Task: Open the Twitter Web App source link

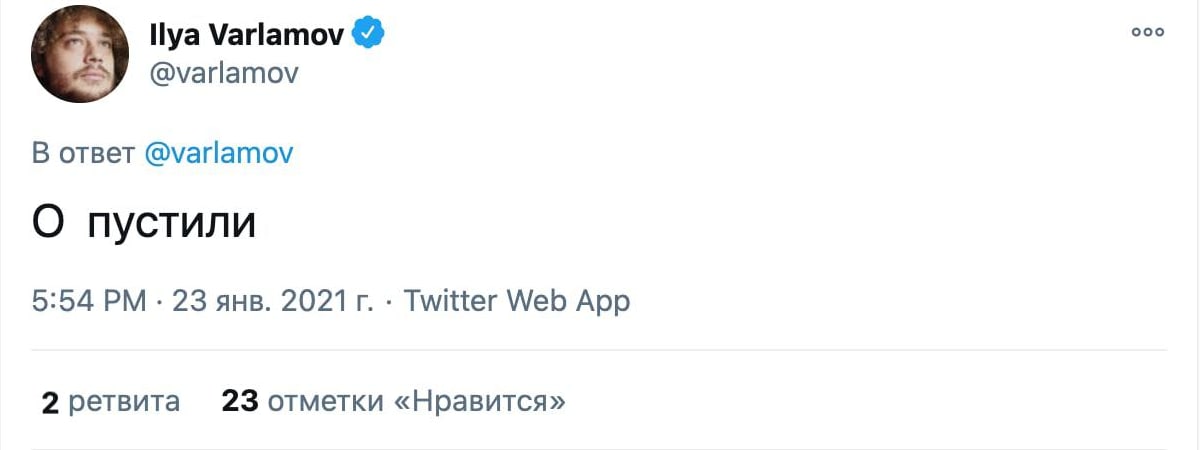Action: 516,301
